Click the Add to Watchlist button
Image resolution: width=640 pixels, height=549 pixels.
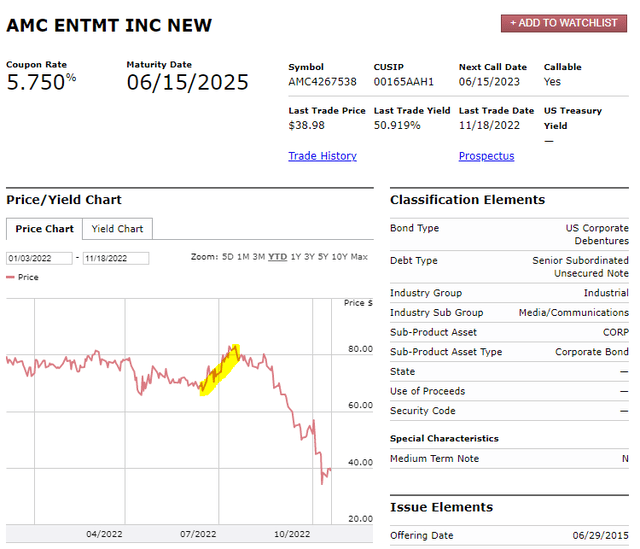564,23
